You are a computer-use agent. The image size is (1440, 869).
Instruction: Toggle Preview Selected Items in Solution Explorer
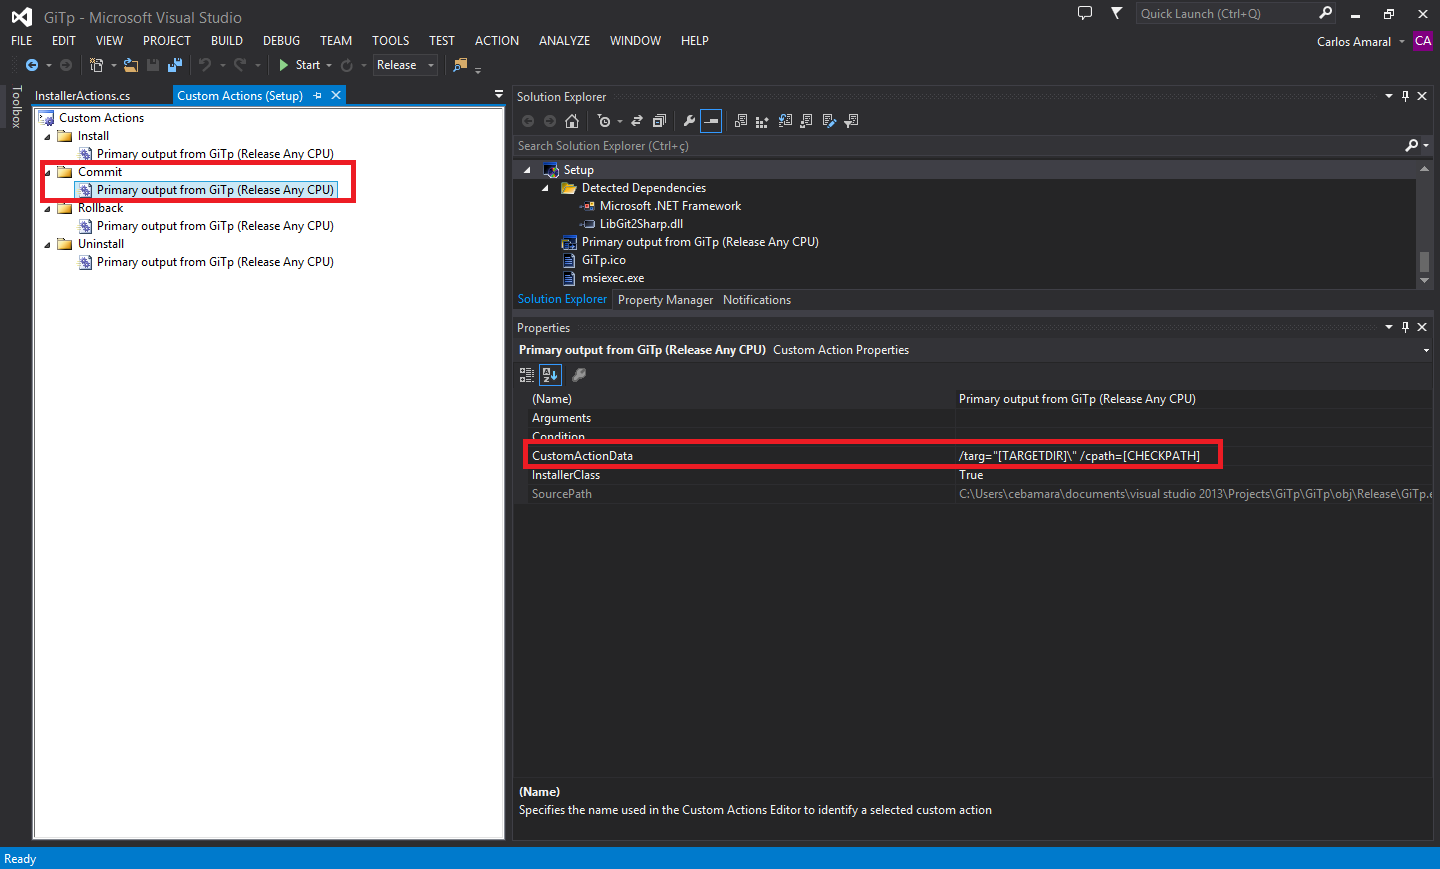711,121
